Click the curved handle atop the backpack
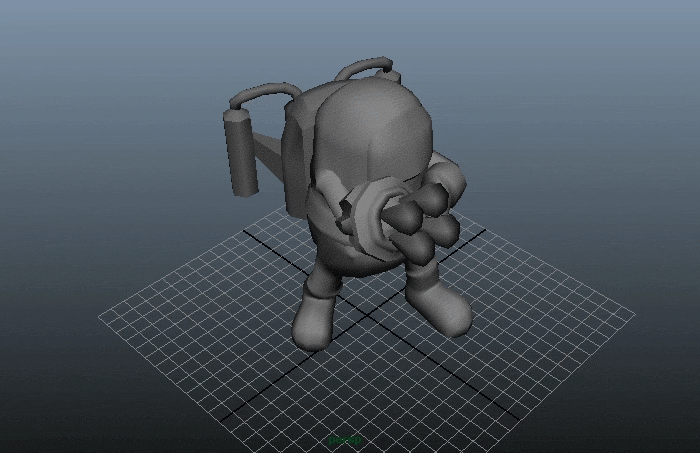 coord(368,68)
